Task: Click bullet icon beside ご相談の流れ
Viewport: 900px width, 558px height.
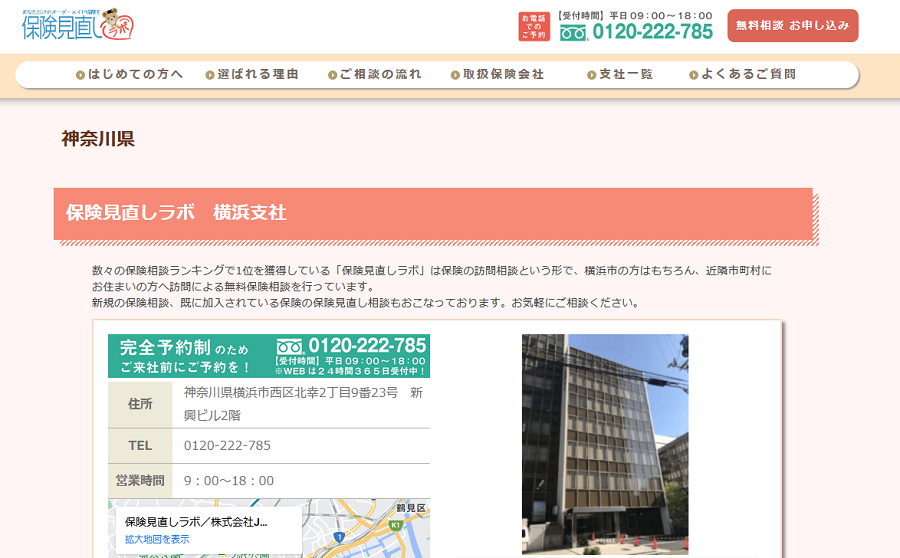Action: (x=332, y=75)
